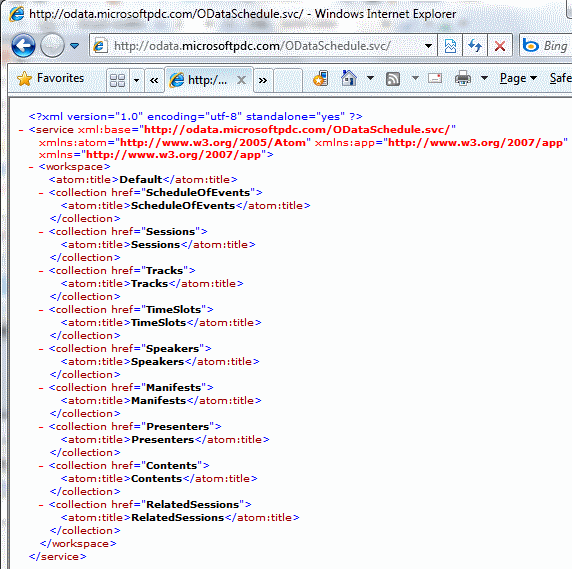Click the closing </workspace> tag
This screenshot has height=569, width=572.
pyautogui.click(x=78, y=544)
